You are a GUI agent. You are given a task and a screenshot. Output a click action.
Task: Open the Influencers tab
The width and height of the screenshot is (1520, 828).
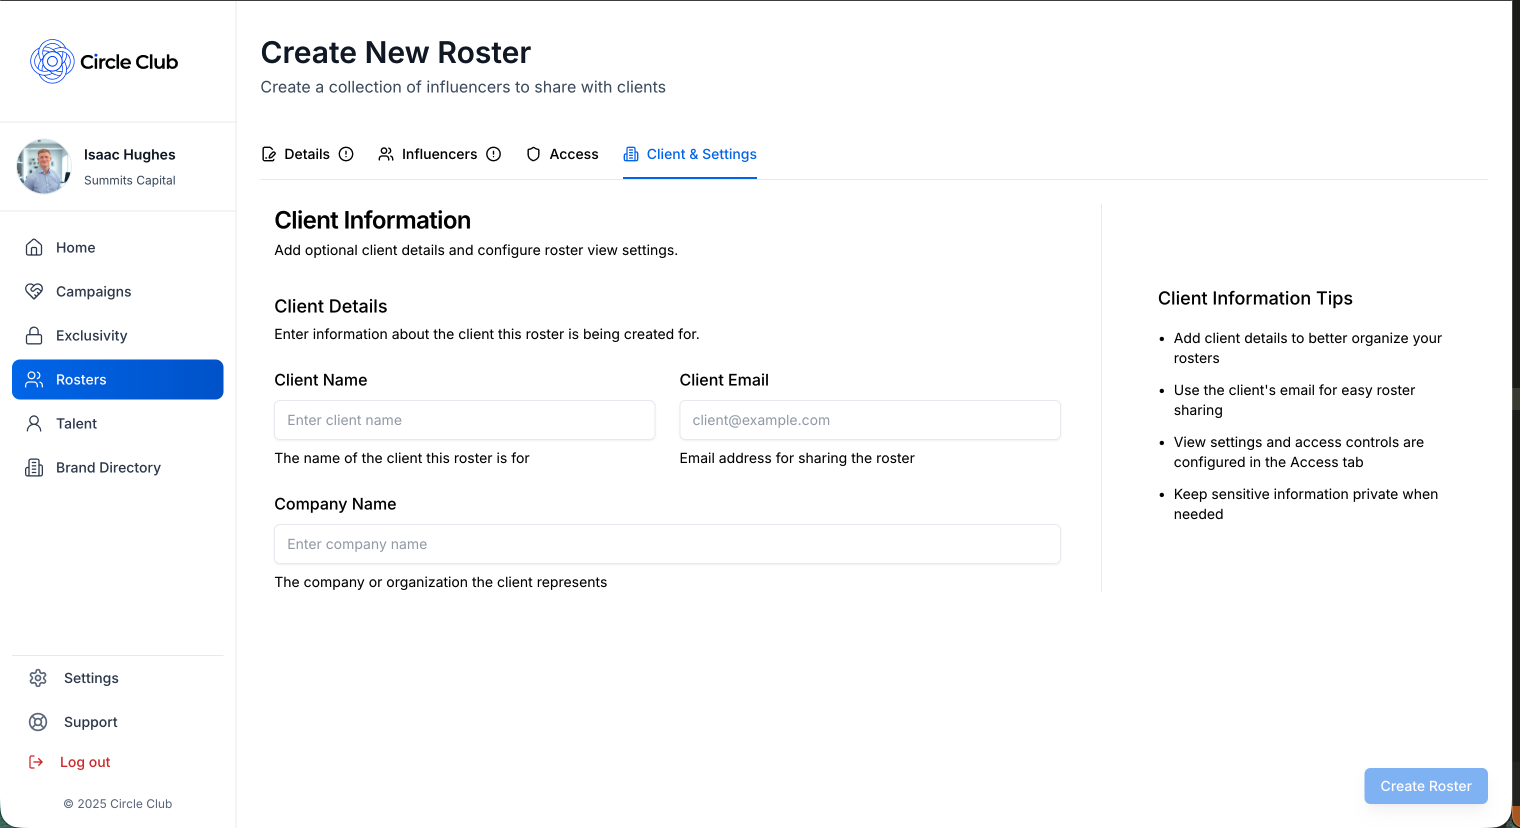pyautogui.click(x=439, y=154)
